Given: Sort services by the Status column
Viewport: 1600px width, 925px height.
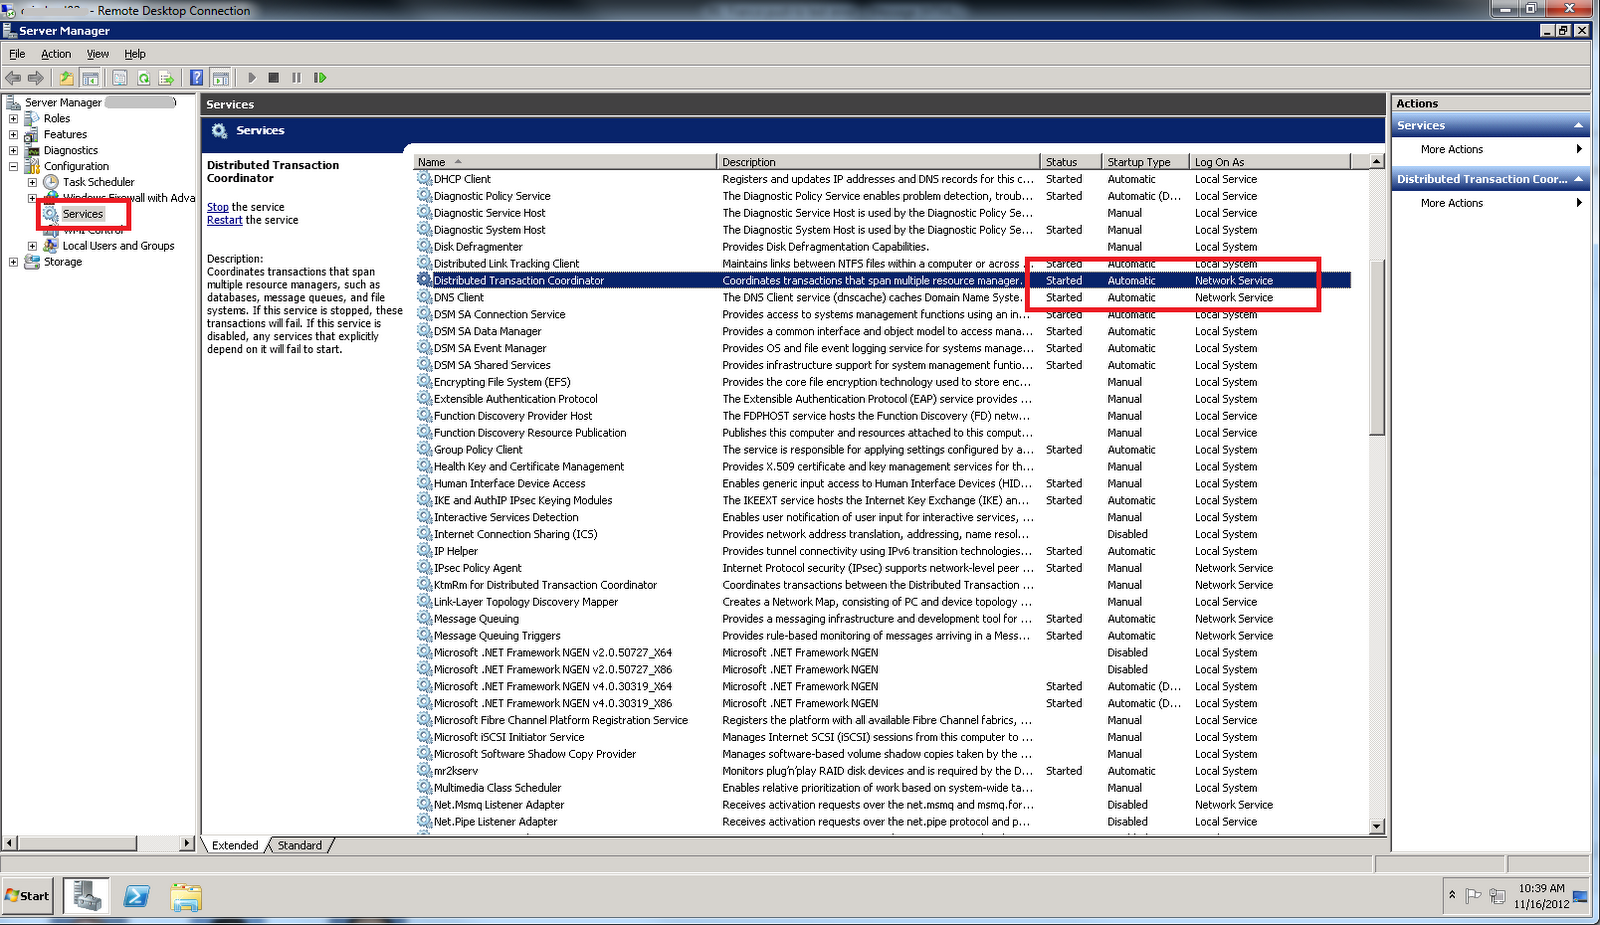Looking at the screenshot, I should 1071,162.
